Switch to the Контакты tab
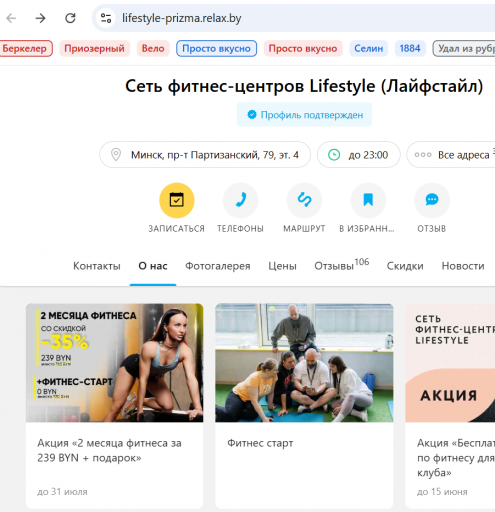Screen dimensions: 495x512 [97, 266]
